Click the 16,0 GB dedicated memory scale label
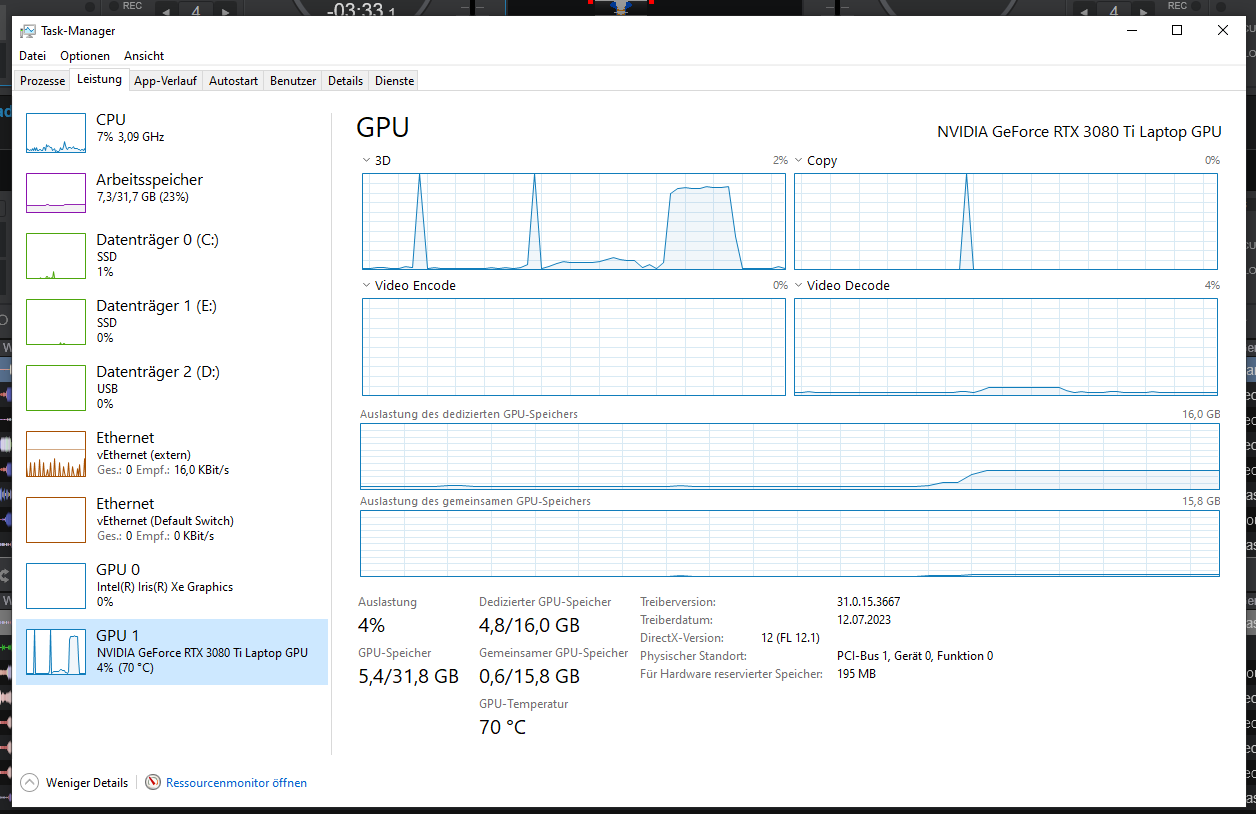Screen dimensions: 1256x814 pyautogui.click(x=1201, y=414)
